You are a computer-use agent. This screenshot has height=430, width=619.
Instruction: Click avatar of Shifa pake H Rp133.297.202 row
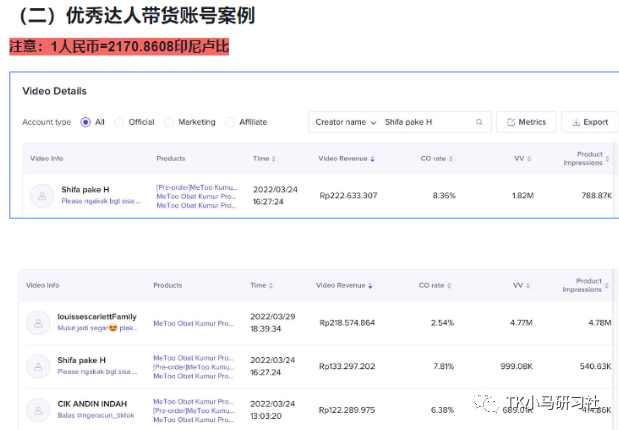(x=38, y=366)
